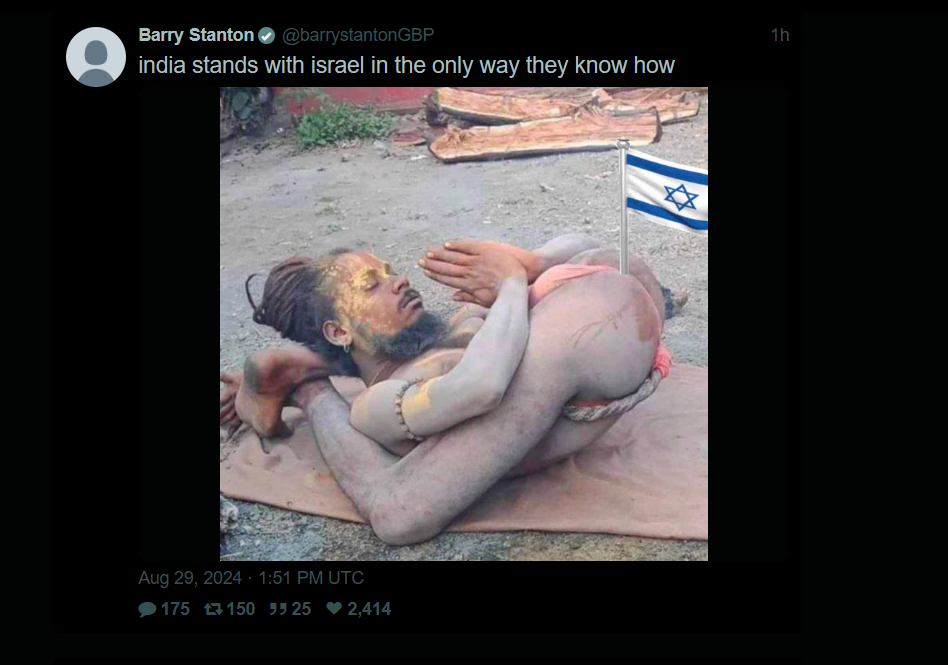The image size is (948, 665).
Task: Click the reply speech bubble icon
Action: [147, 609]
